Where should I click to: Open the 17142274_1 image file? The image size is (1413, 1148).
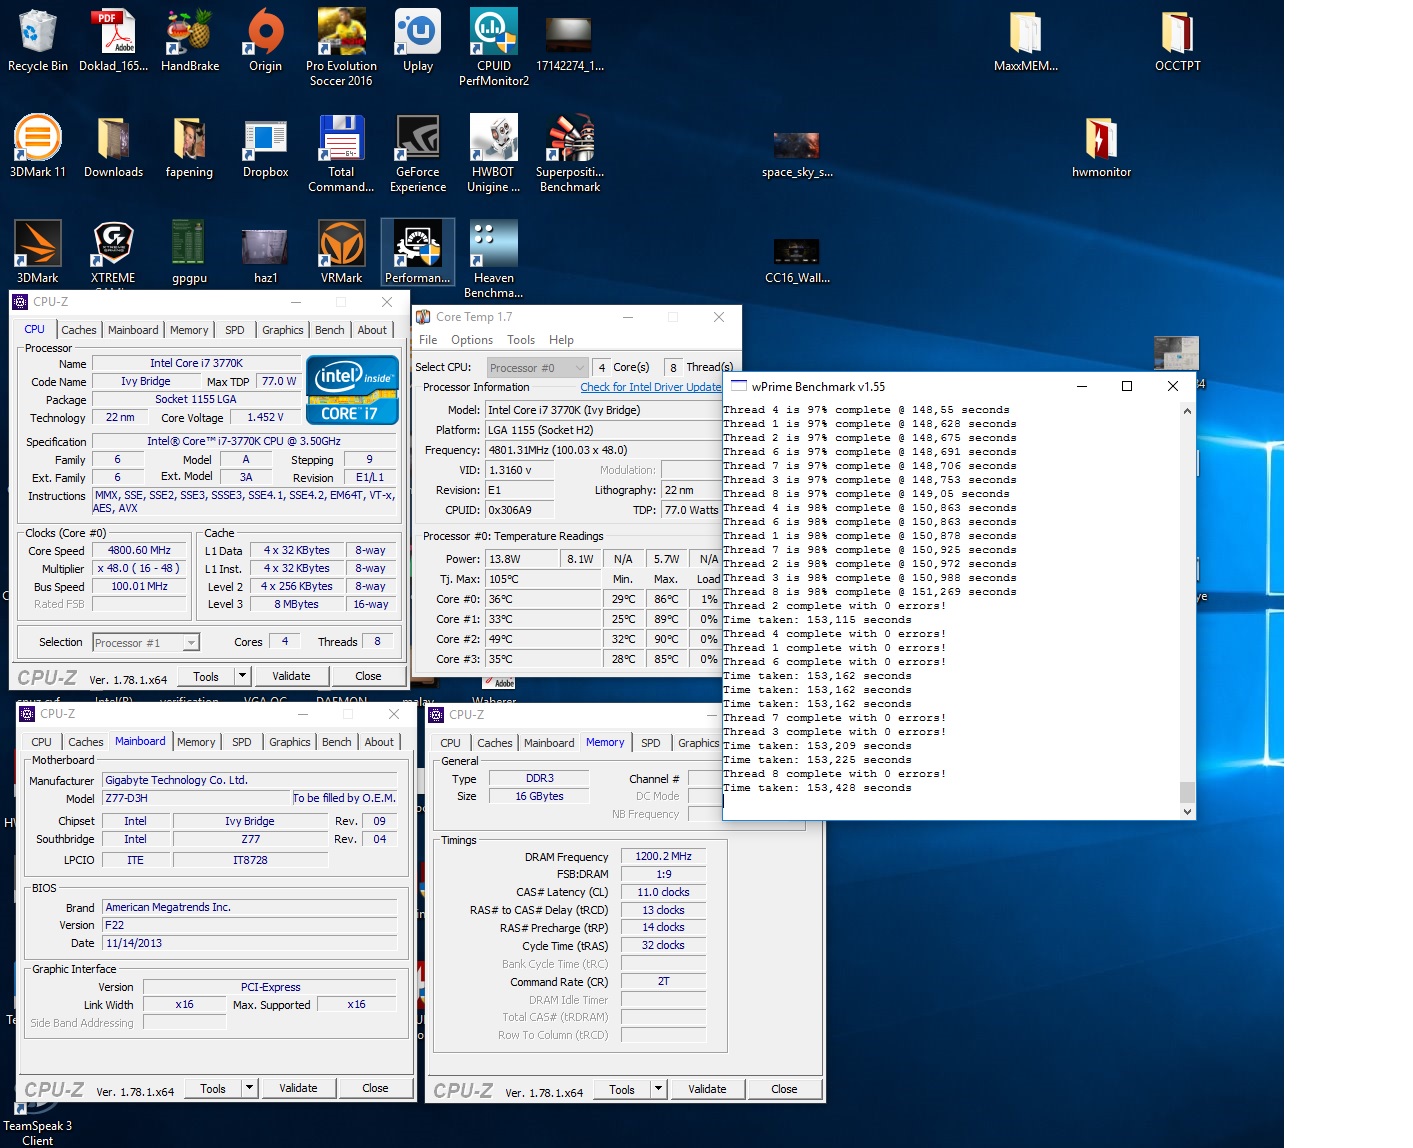click(x=569, y=41)
